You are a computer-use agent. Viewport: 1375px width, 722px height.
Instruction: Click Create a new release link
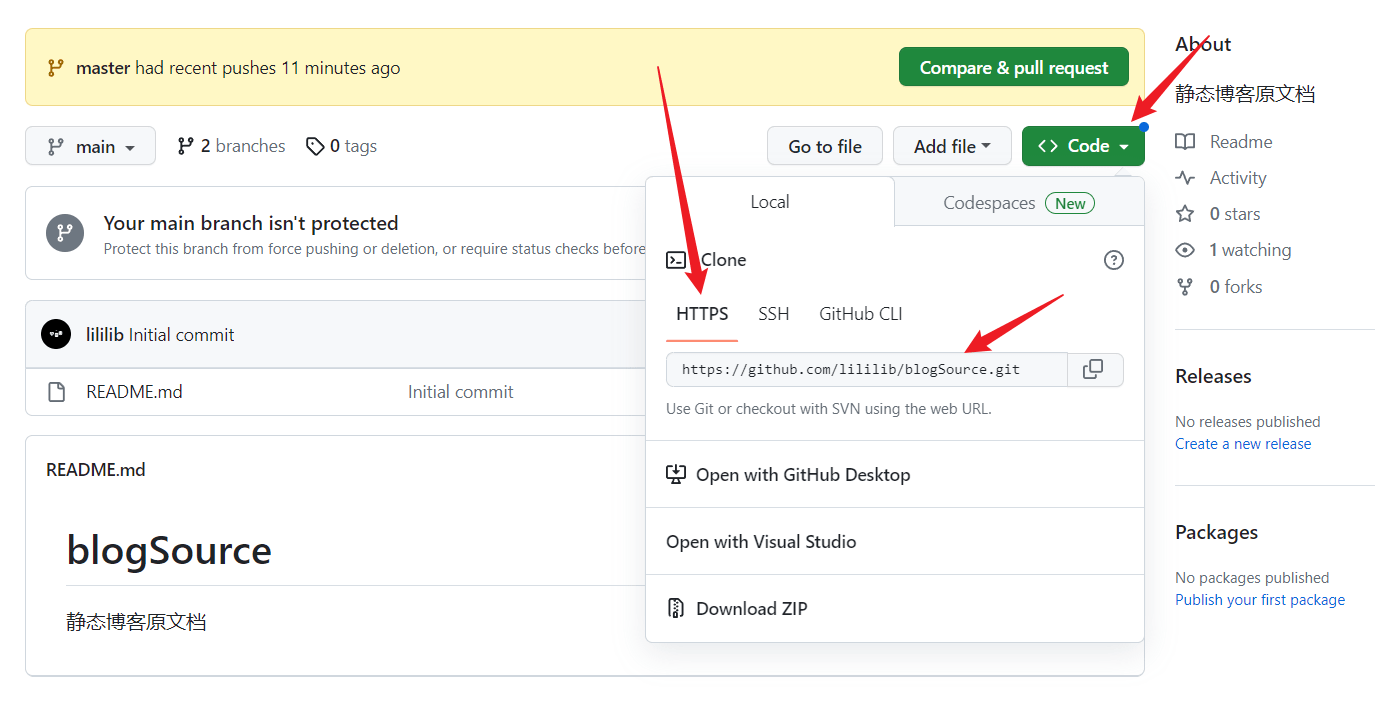(1242, 444)
